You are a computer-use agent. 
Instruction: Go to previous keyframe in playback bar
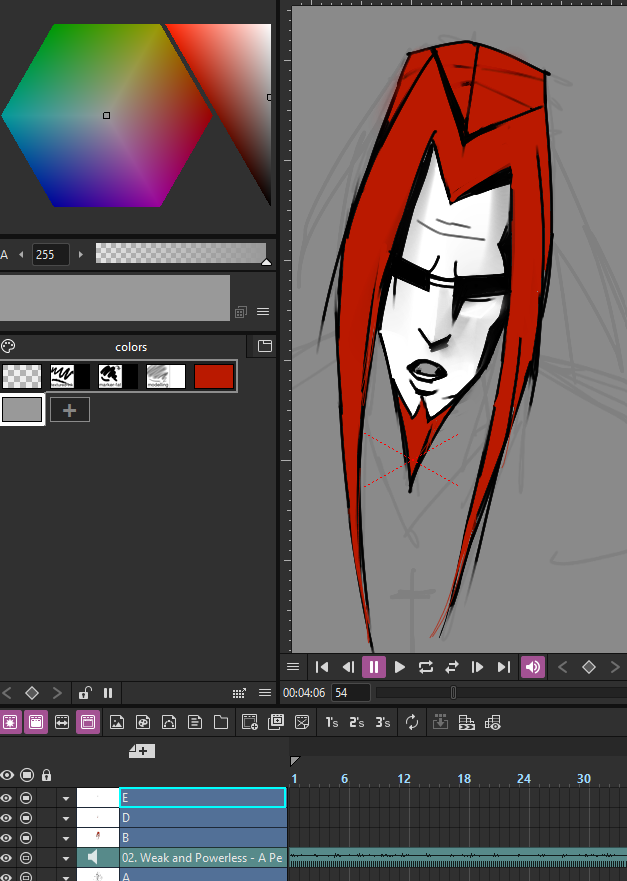pyautogui.click(x=562, y=667)
